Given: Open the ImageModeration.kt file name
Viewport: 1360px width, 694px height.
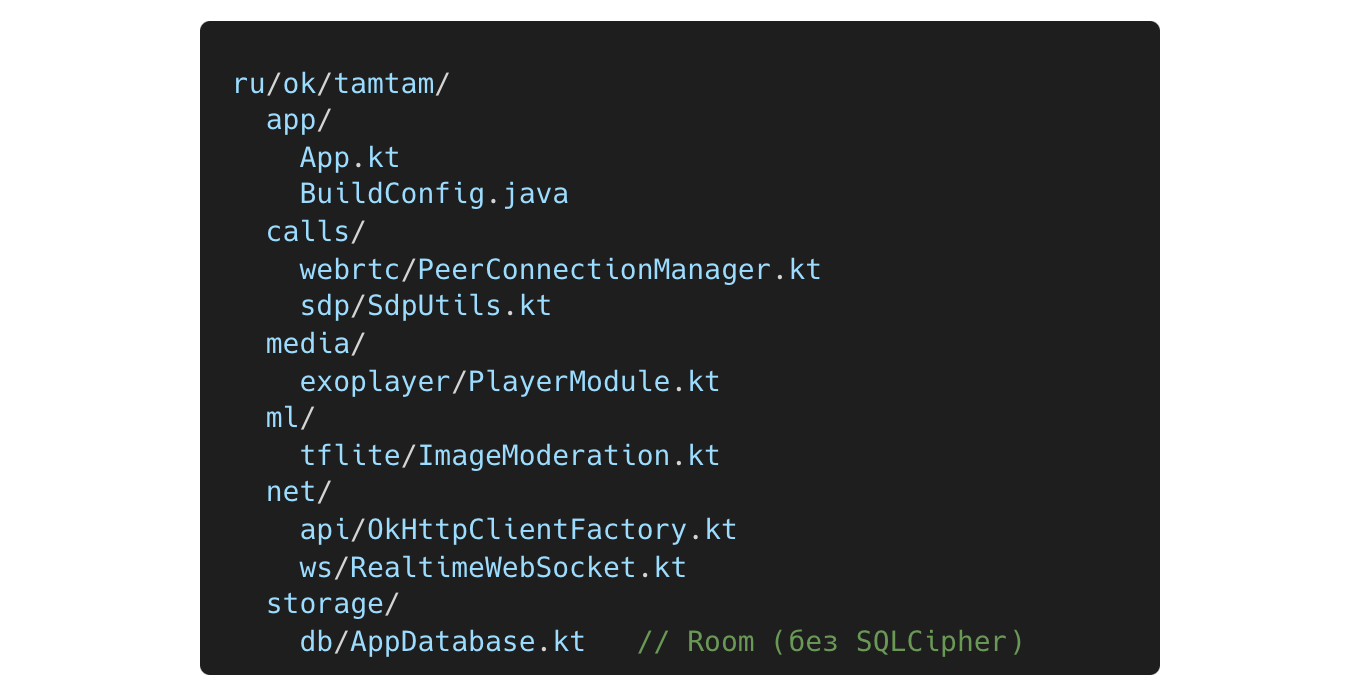Looking at the screenshot, I should pyautogui.click(x=568, y=455).
